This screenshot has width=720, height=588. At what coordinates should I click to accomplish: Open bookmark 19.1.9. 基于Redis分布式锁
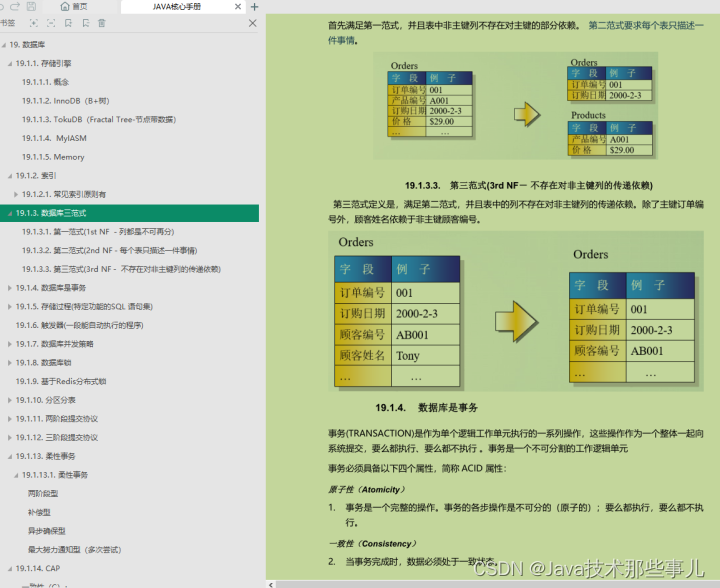click(61, 381)
